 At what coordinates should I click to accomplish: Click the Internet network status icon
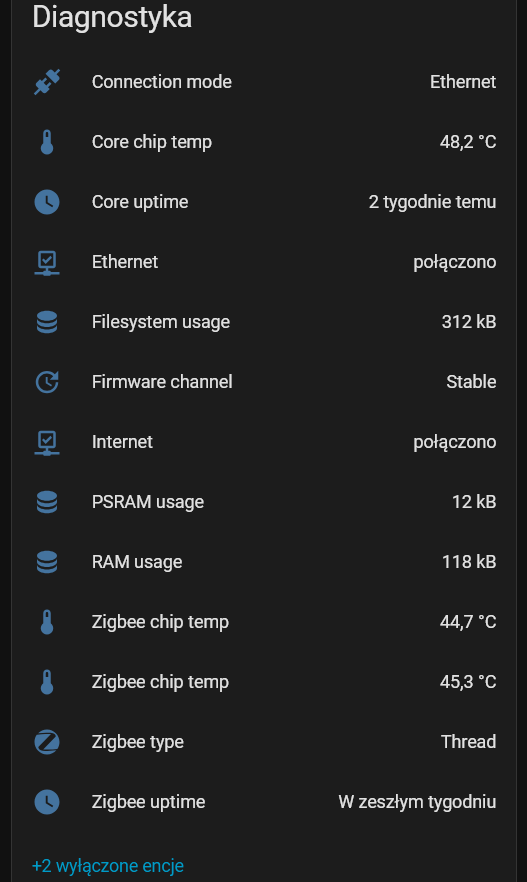click(47, 442)
